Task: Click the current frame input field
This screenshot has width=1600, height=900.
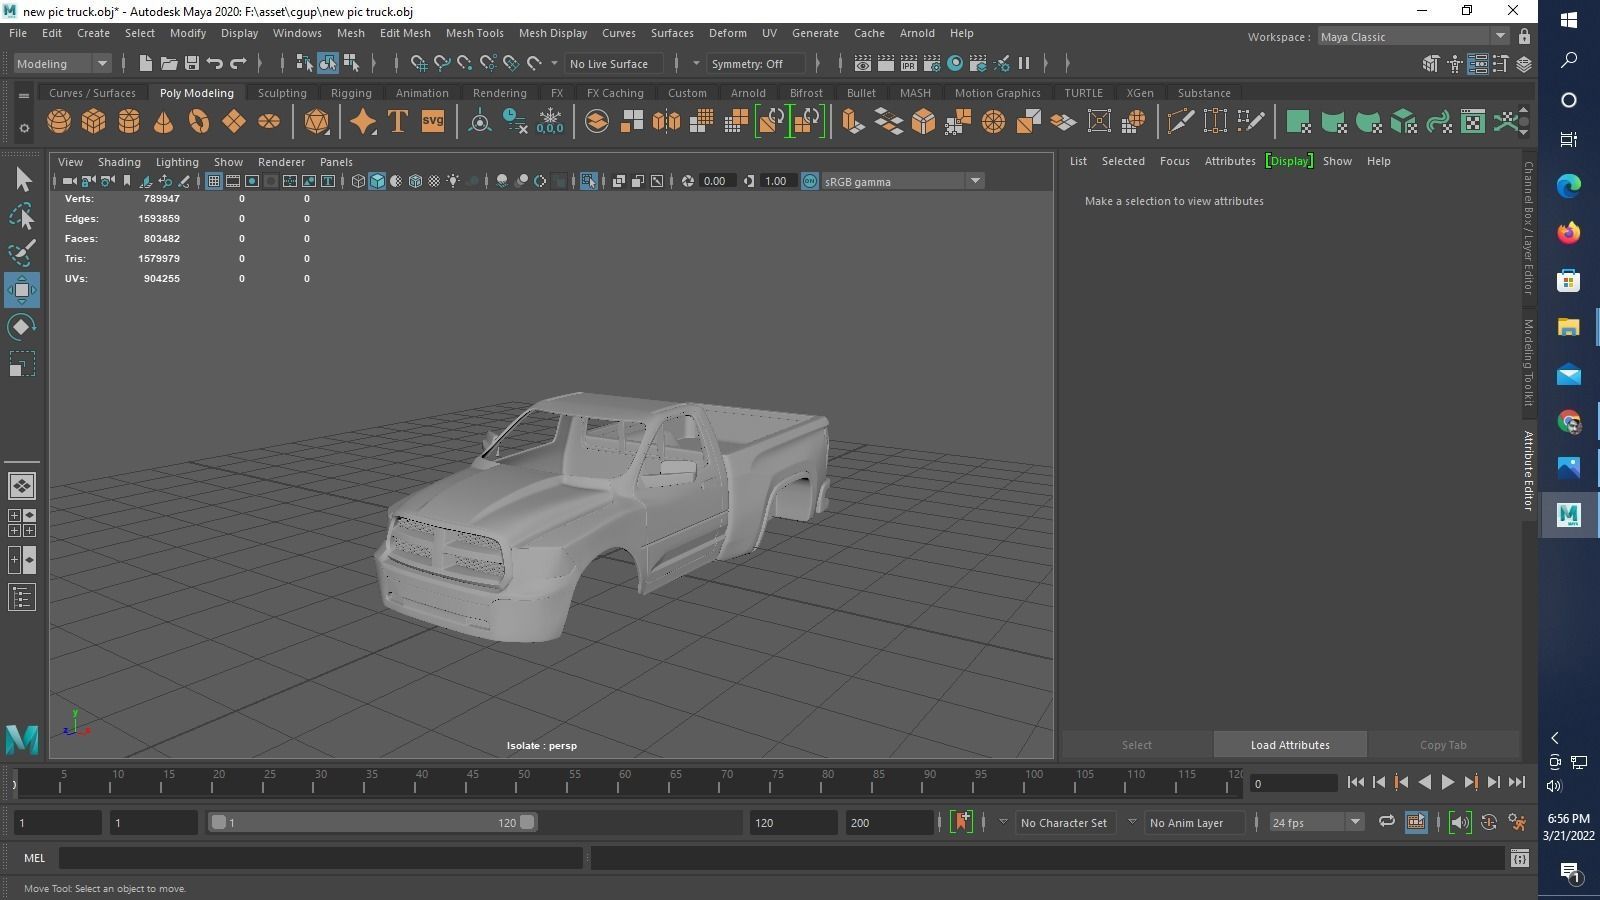Action: [x=1293, y=783]
